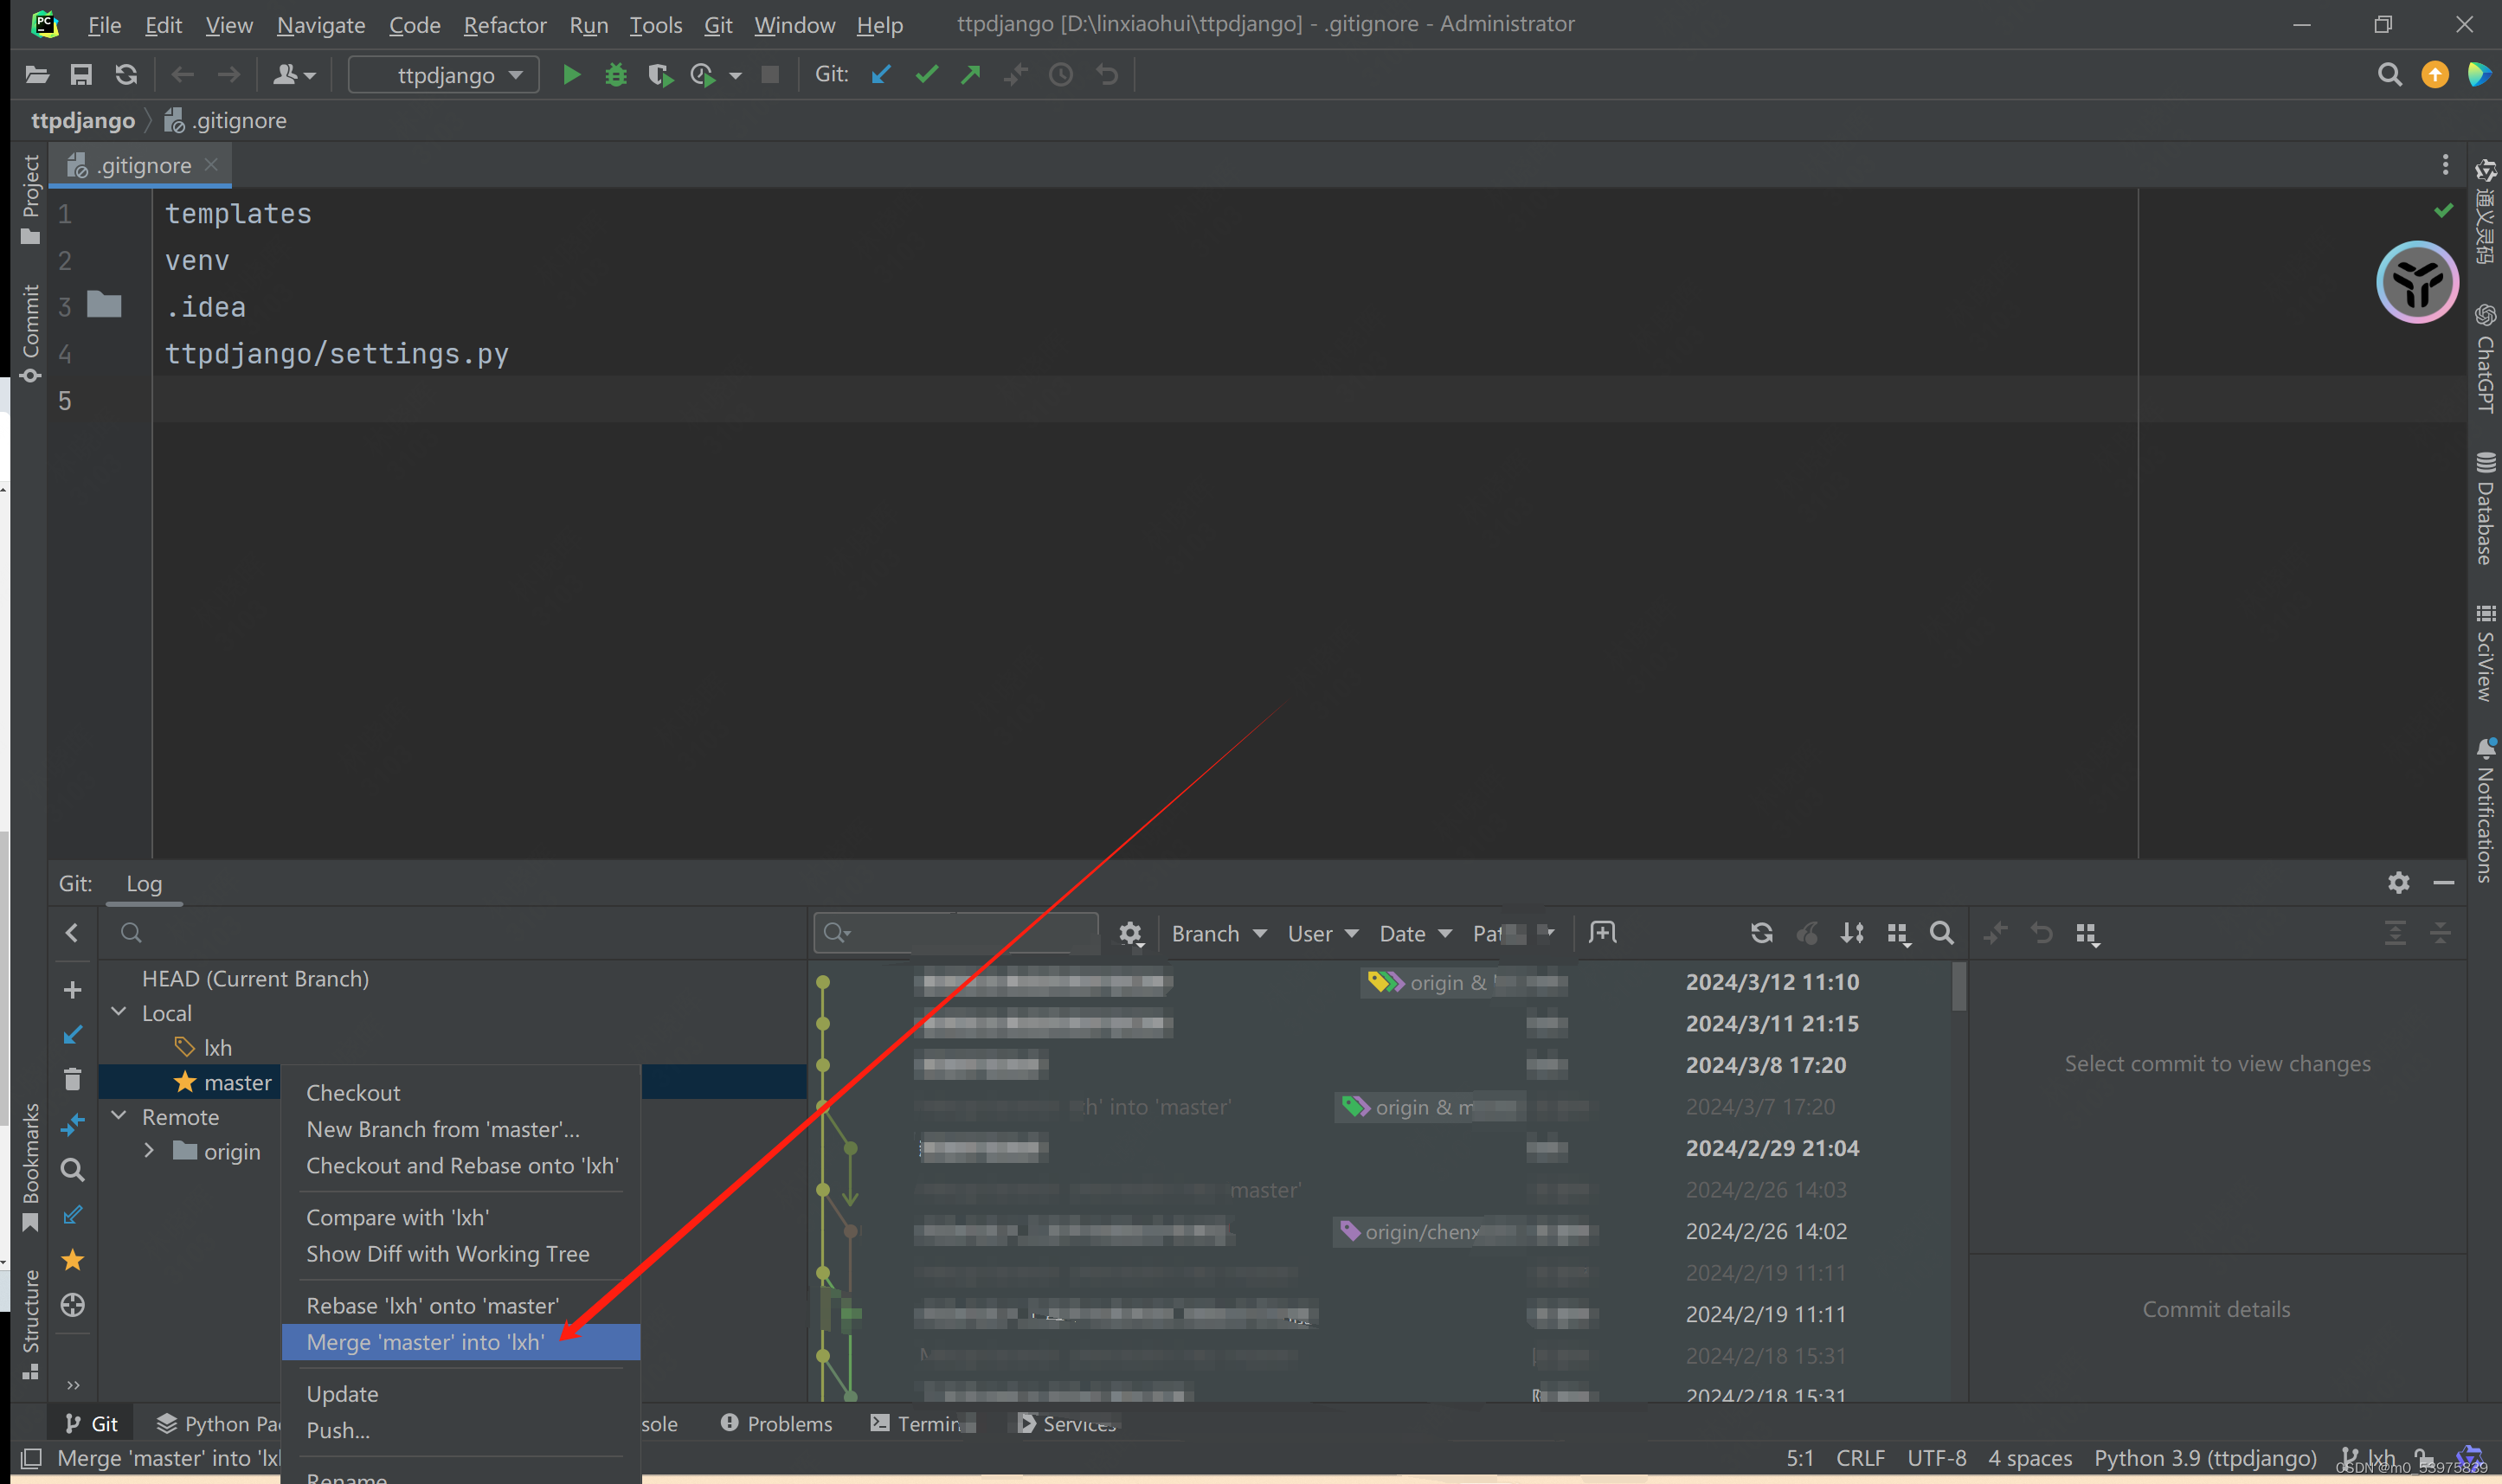Open the Database panel on right sidebar
This screenshot has height=1484, width=2502.
(x=2486, y=510)
